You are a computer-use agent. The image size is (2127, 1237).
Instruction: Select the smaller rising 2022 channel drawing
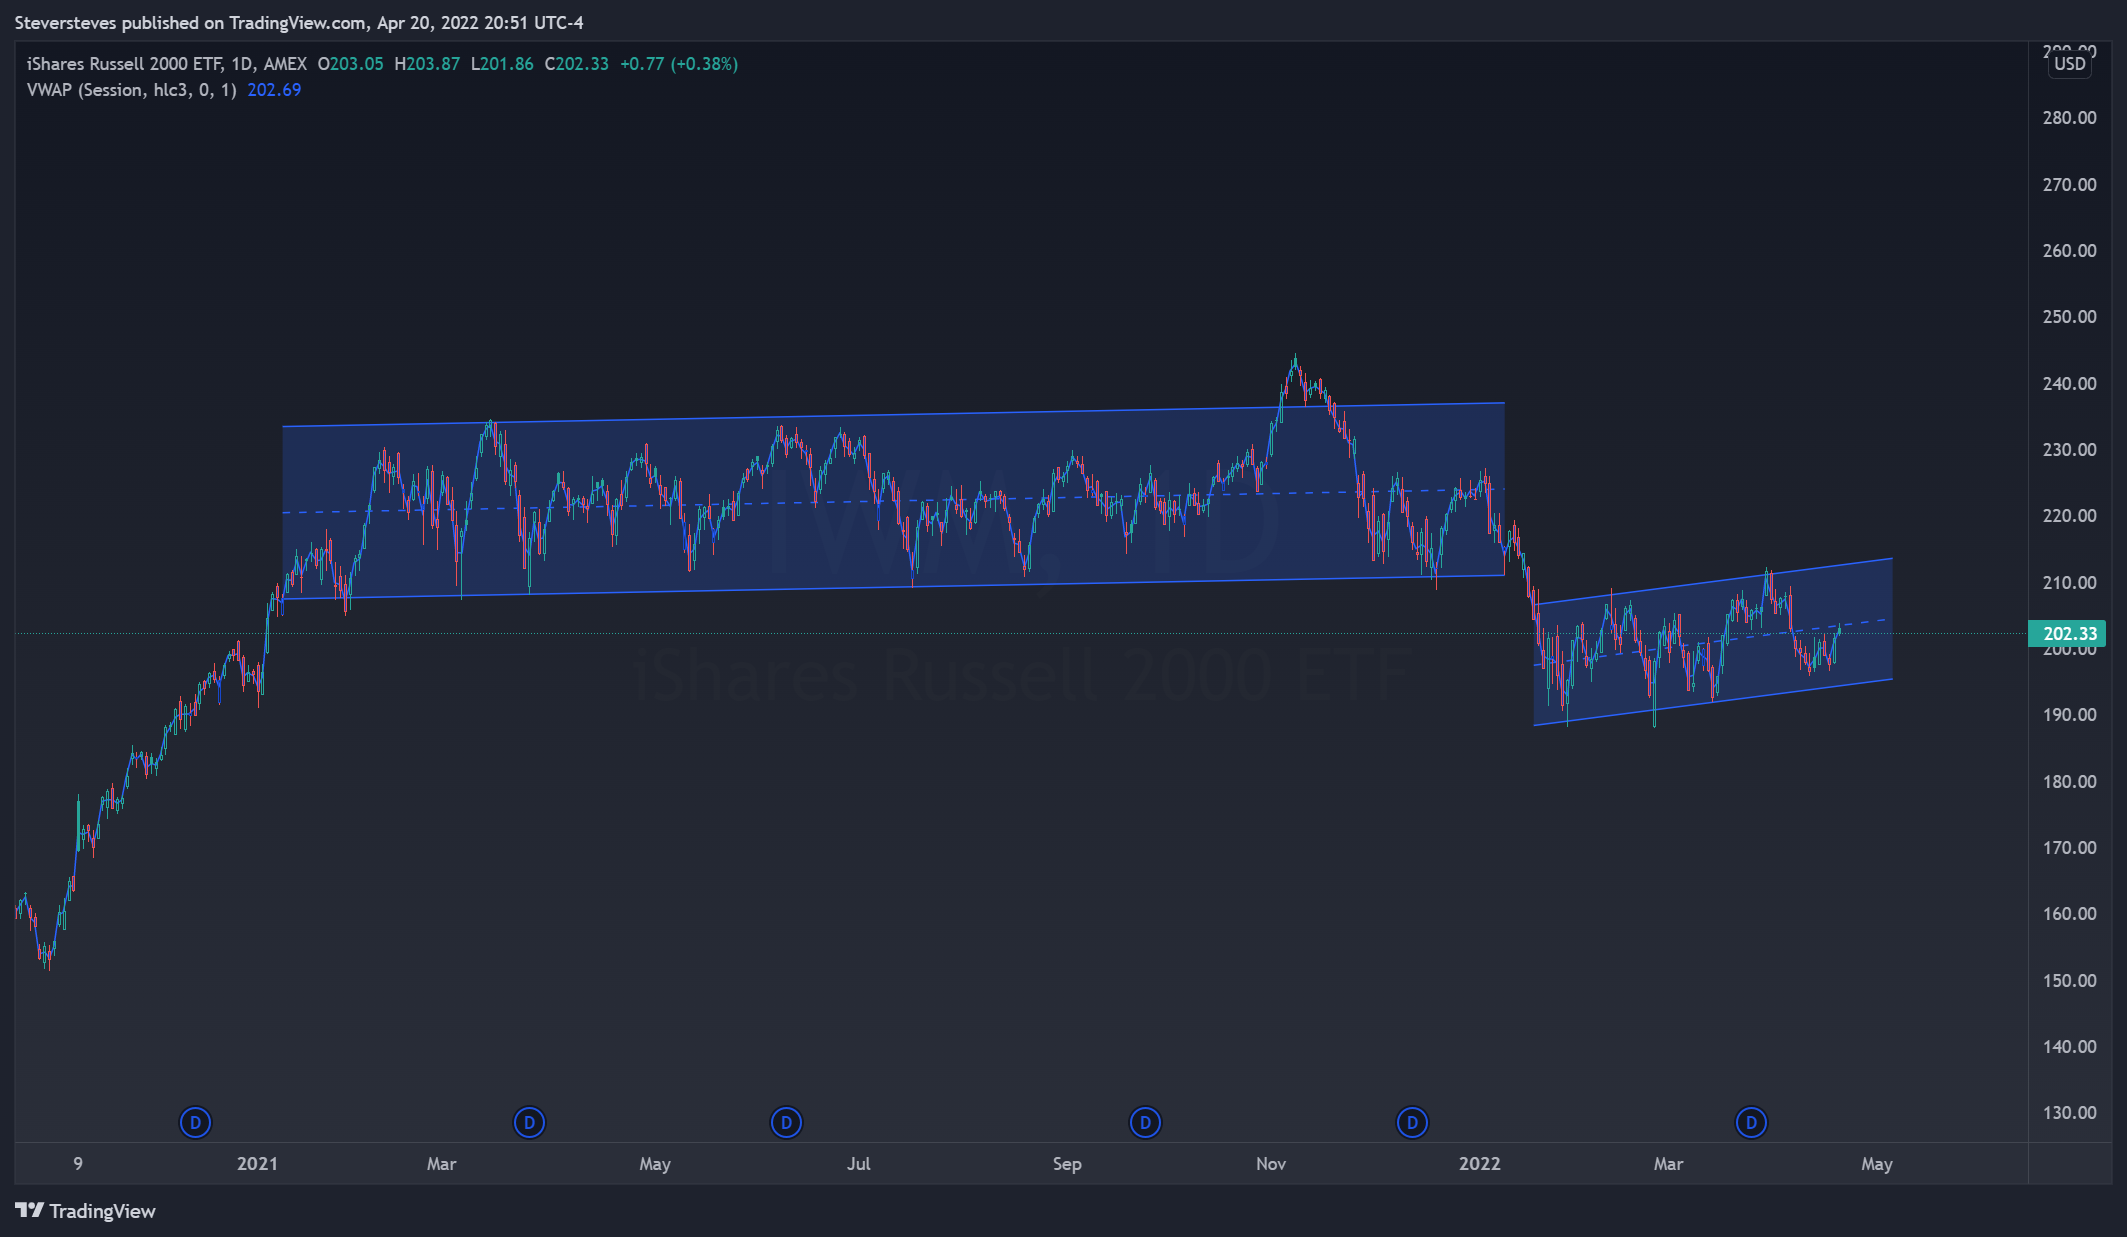click(1713, 642)
